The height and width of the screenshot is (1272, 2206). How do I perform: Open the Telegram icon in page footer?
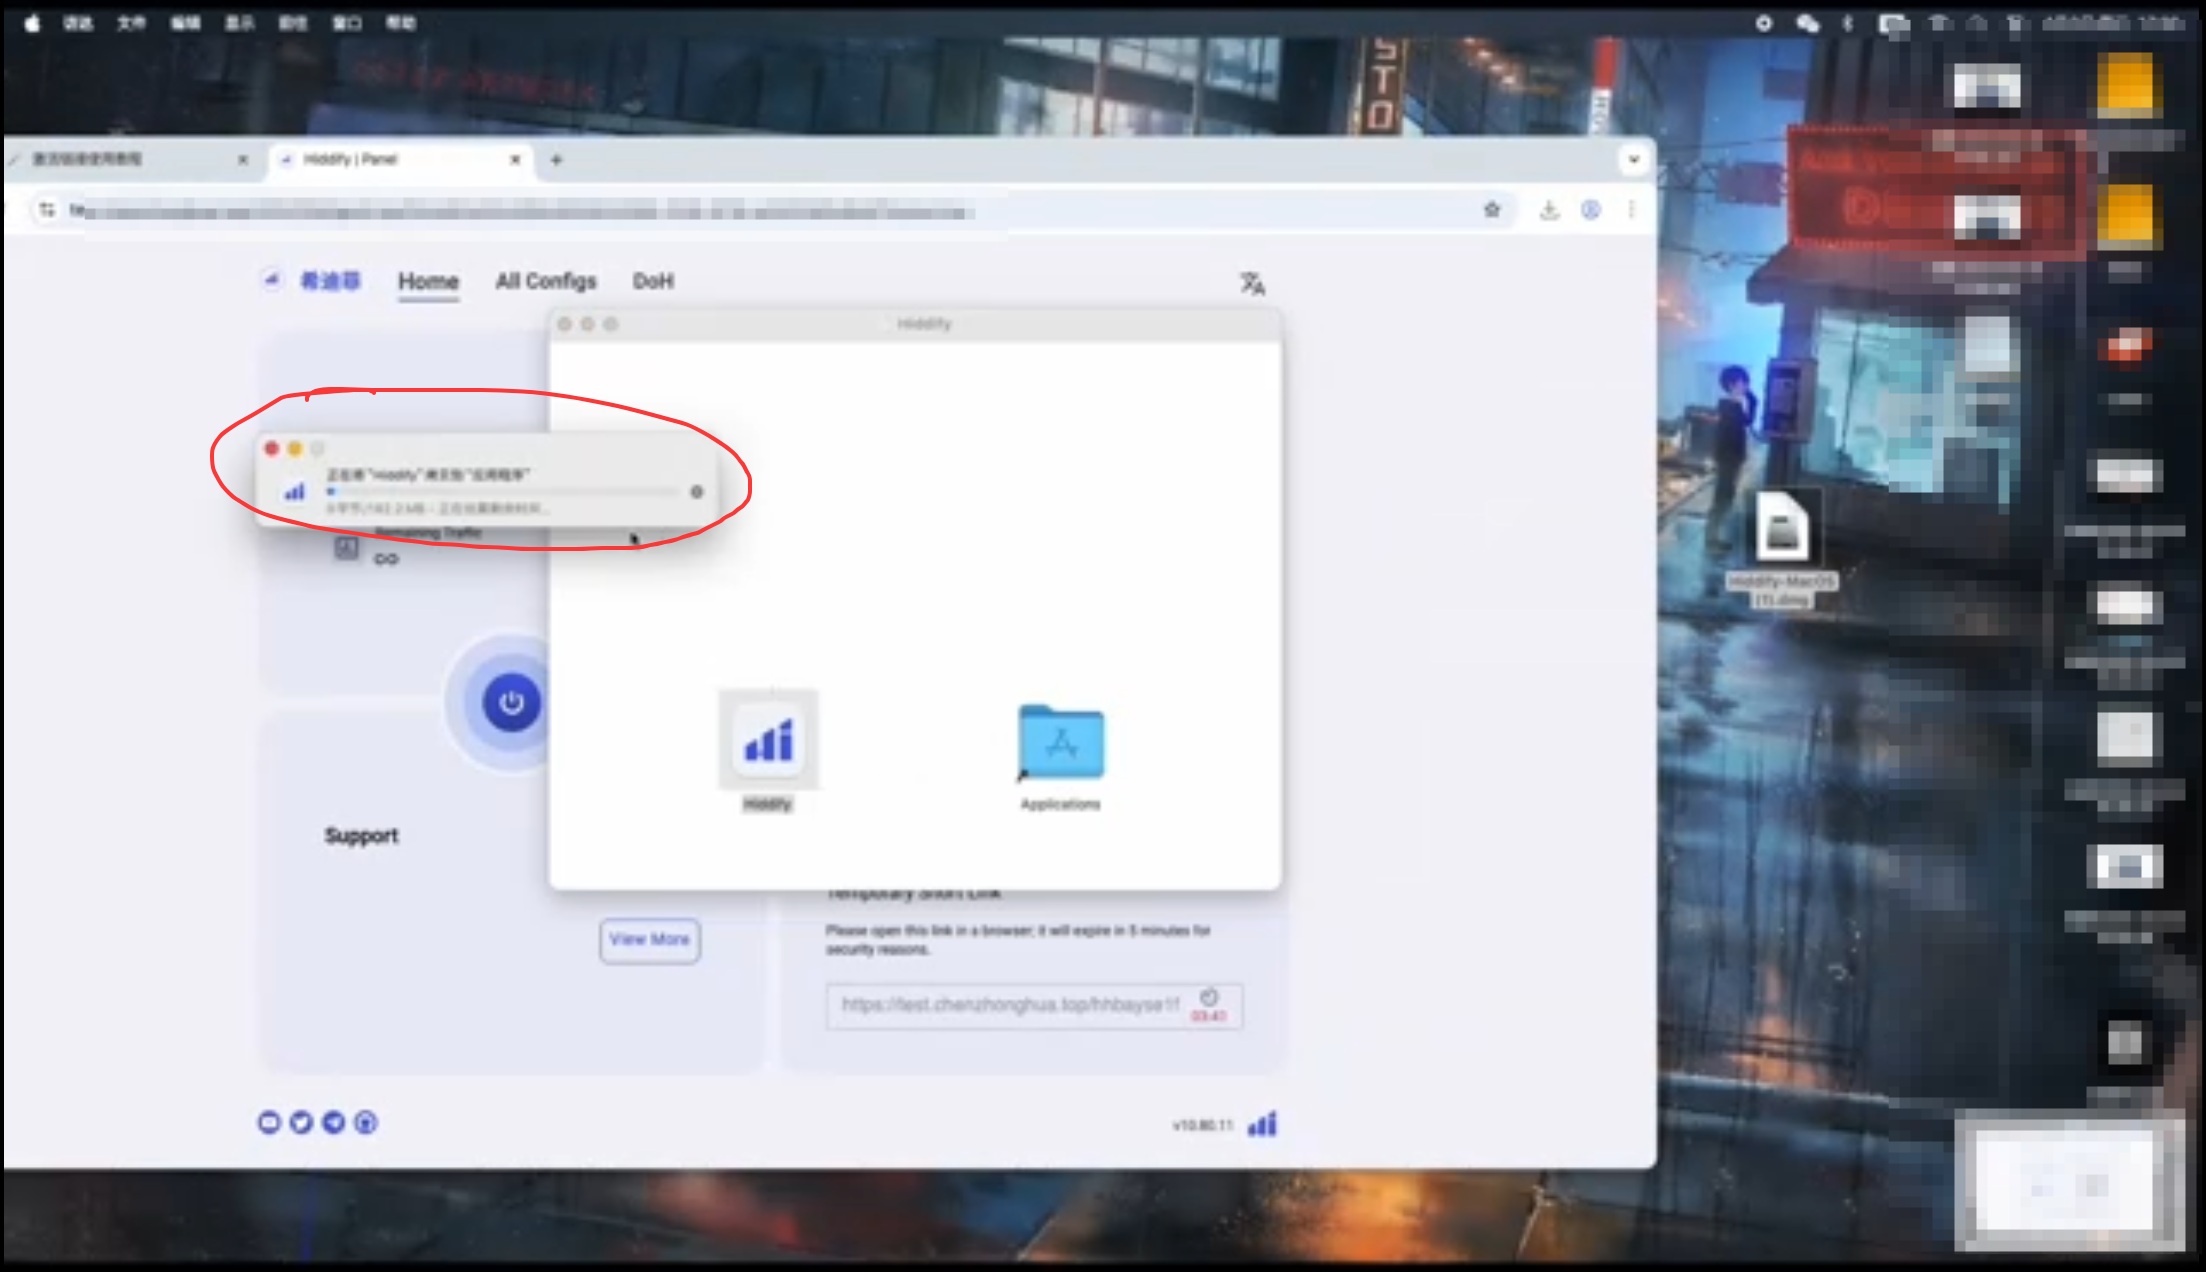click(x=333, y=1123)
